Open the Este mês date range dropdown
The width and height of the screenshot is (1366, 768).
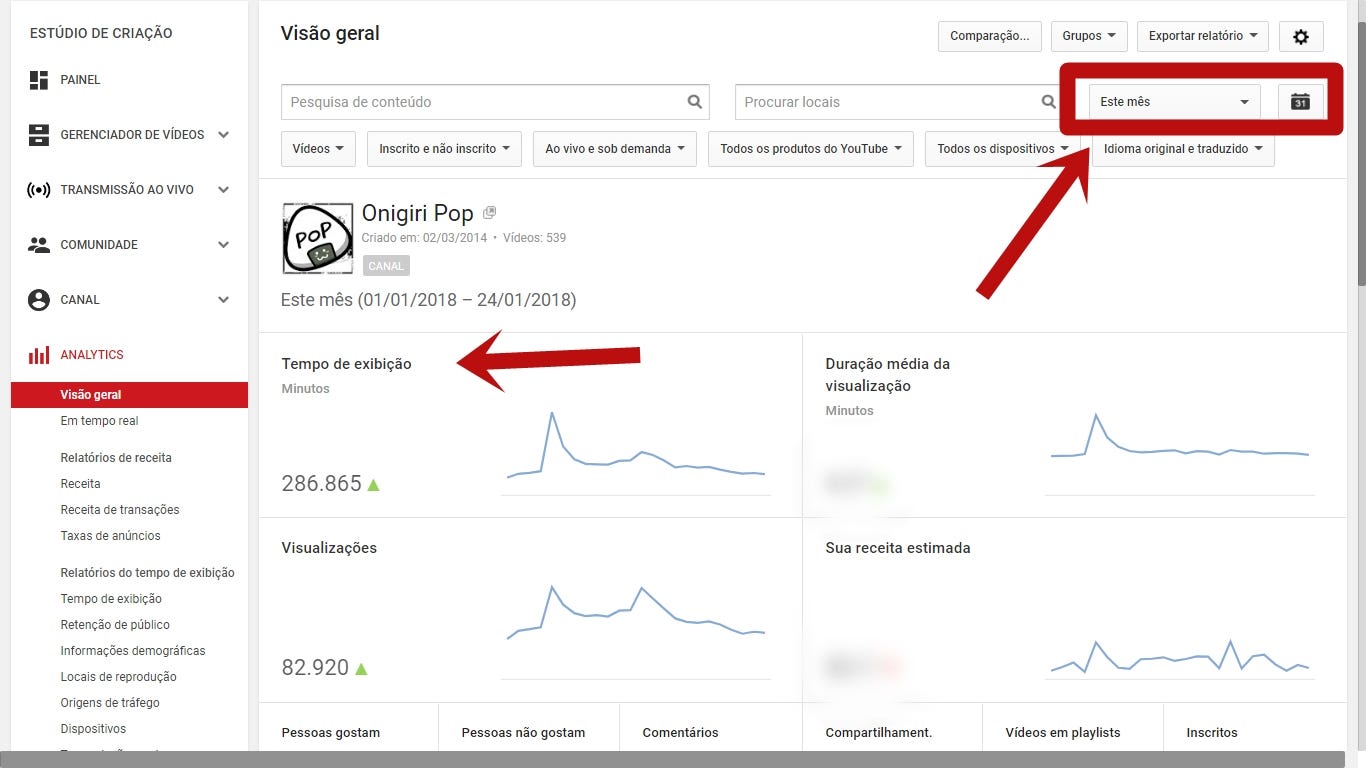pyautogui.click(x=1174, y=101)
